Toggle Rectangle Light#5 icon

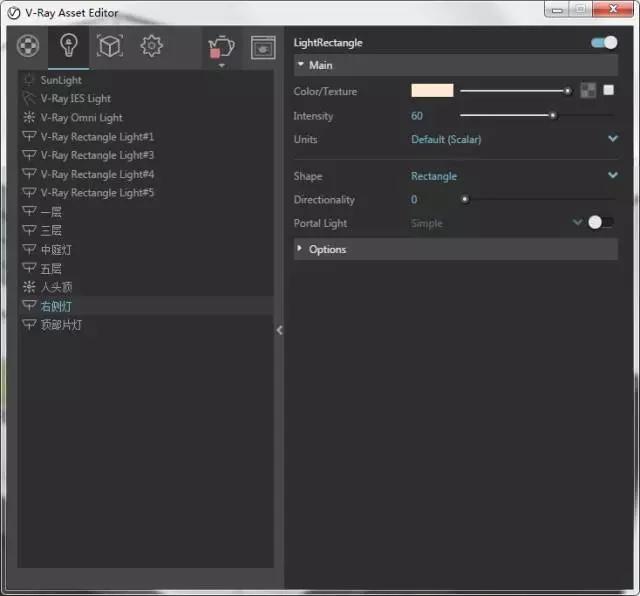pyautogui.click(x=29, y=192)
